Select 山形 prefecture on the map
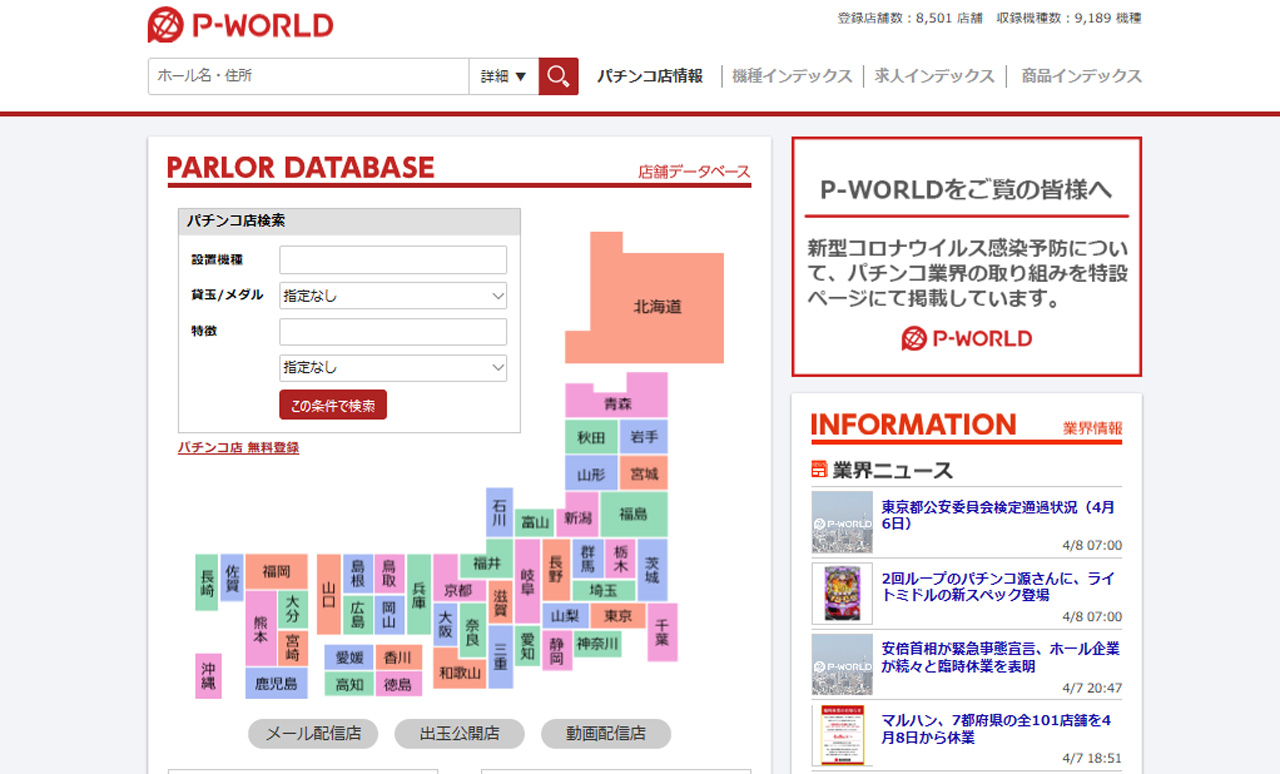The height and width of the screenshot is (774, 1280). click(x=591, y=473)
